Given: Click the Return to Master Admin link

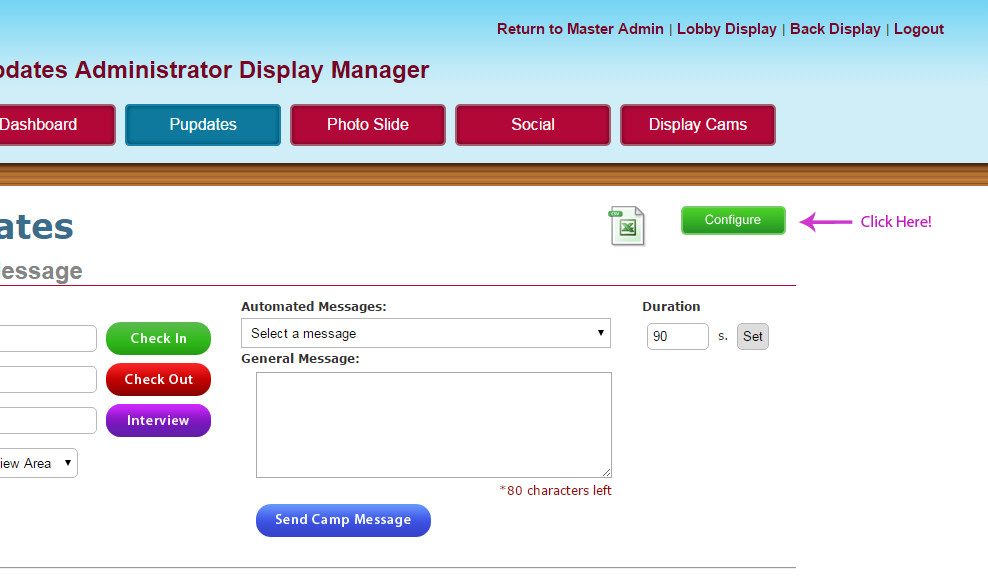Looking at the screenshot, I should pyautogui.click(x=580, y=29).
